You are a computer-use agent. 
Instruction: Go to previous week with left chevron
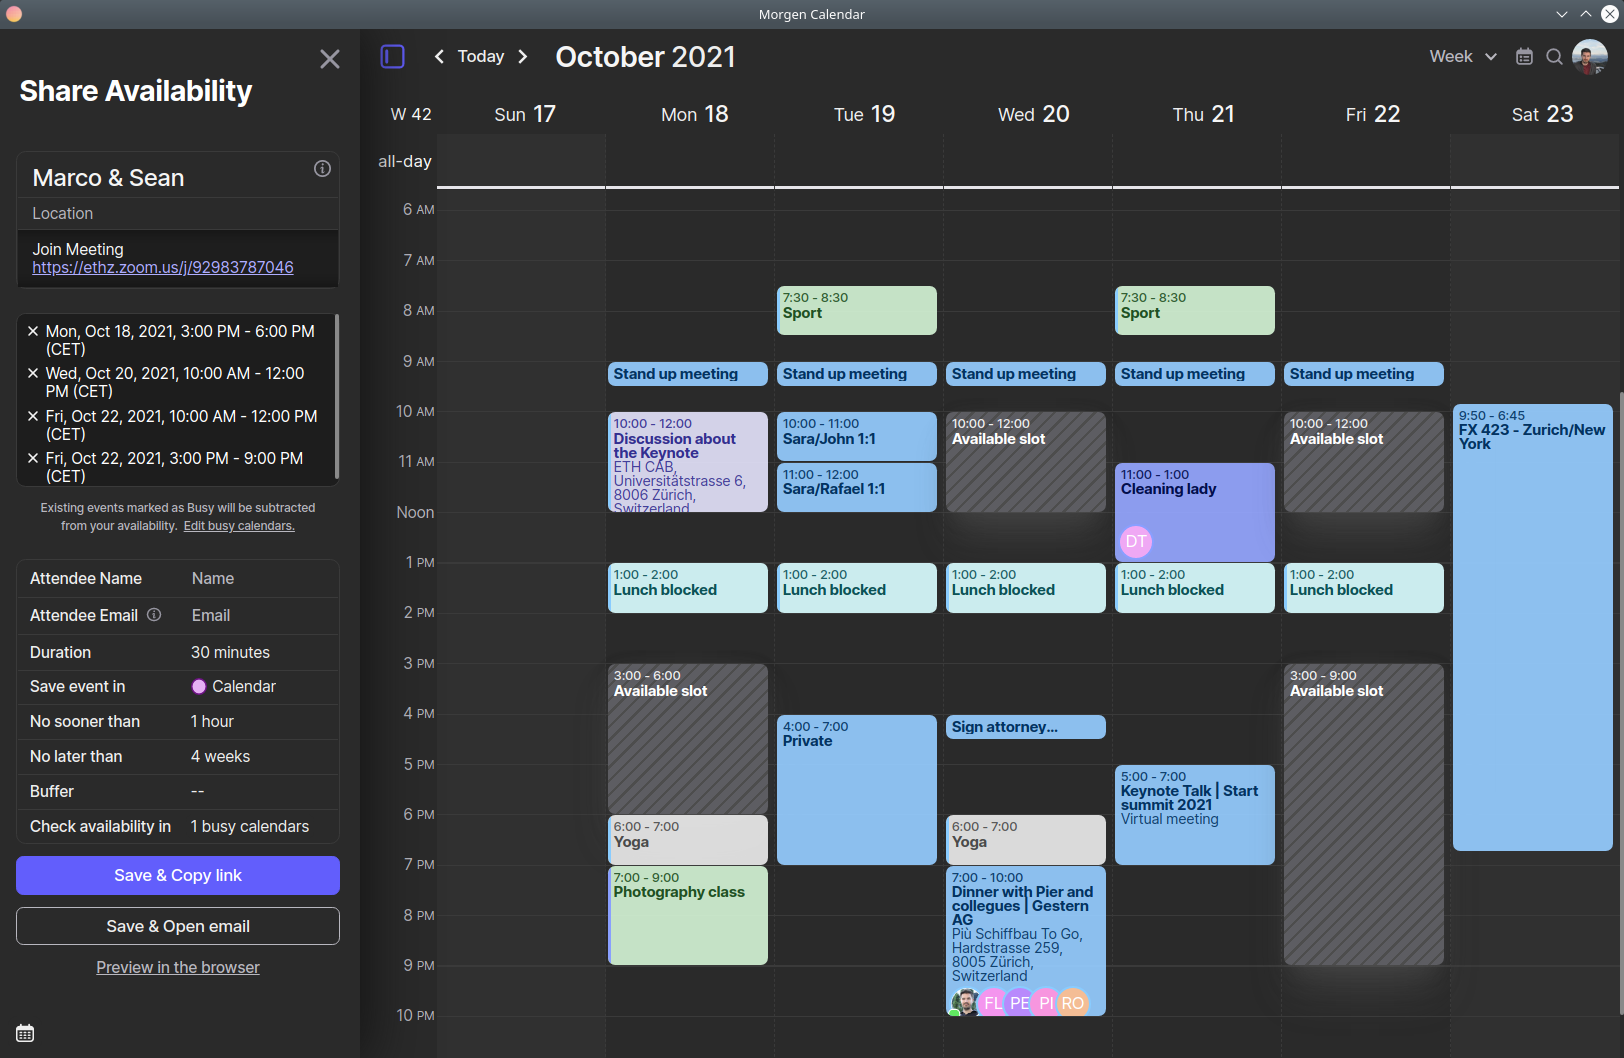[440, 57]
